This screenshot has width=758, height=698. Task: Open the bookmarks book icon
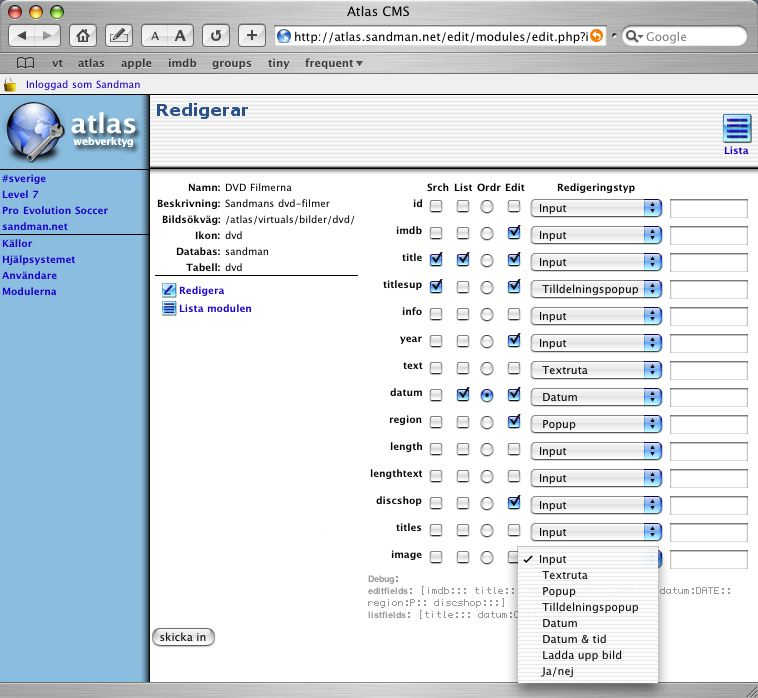click(x=25, y=63)
